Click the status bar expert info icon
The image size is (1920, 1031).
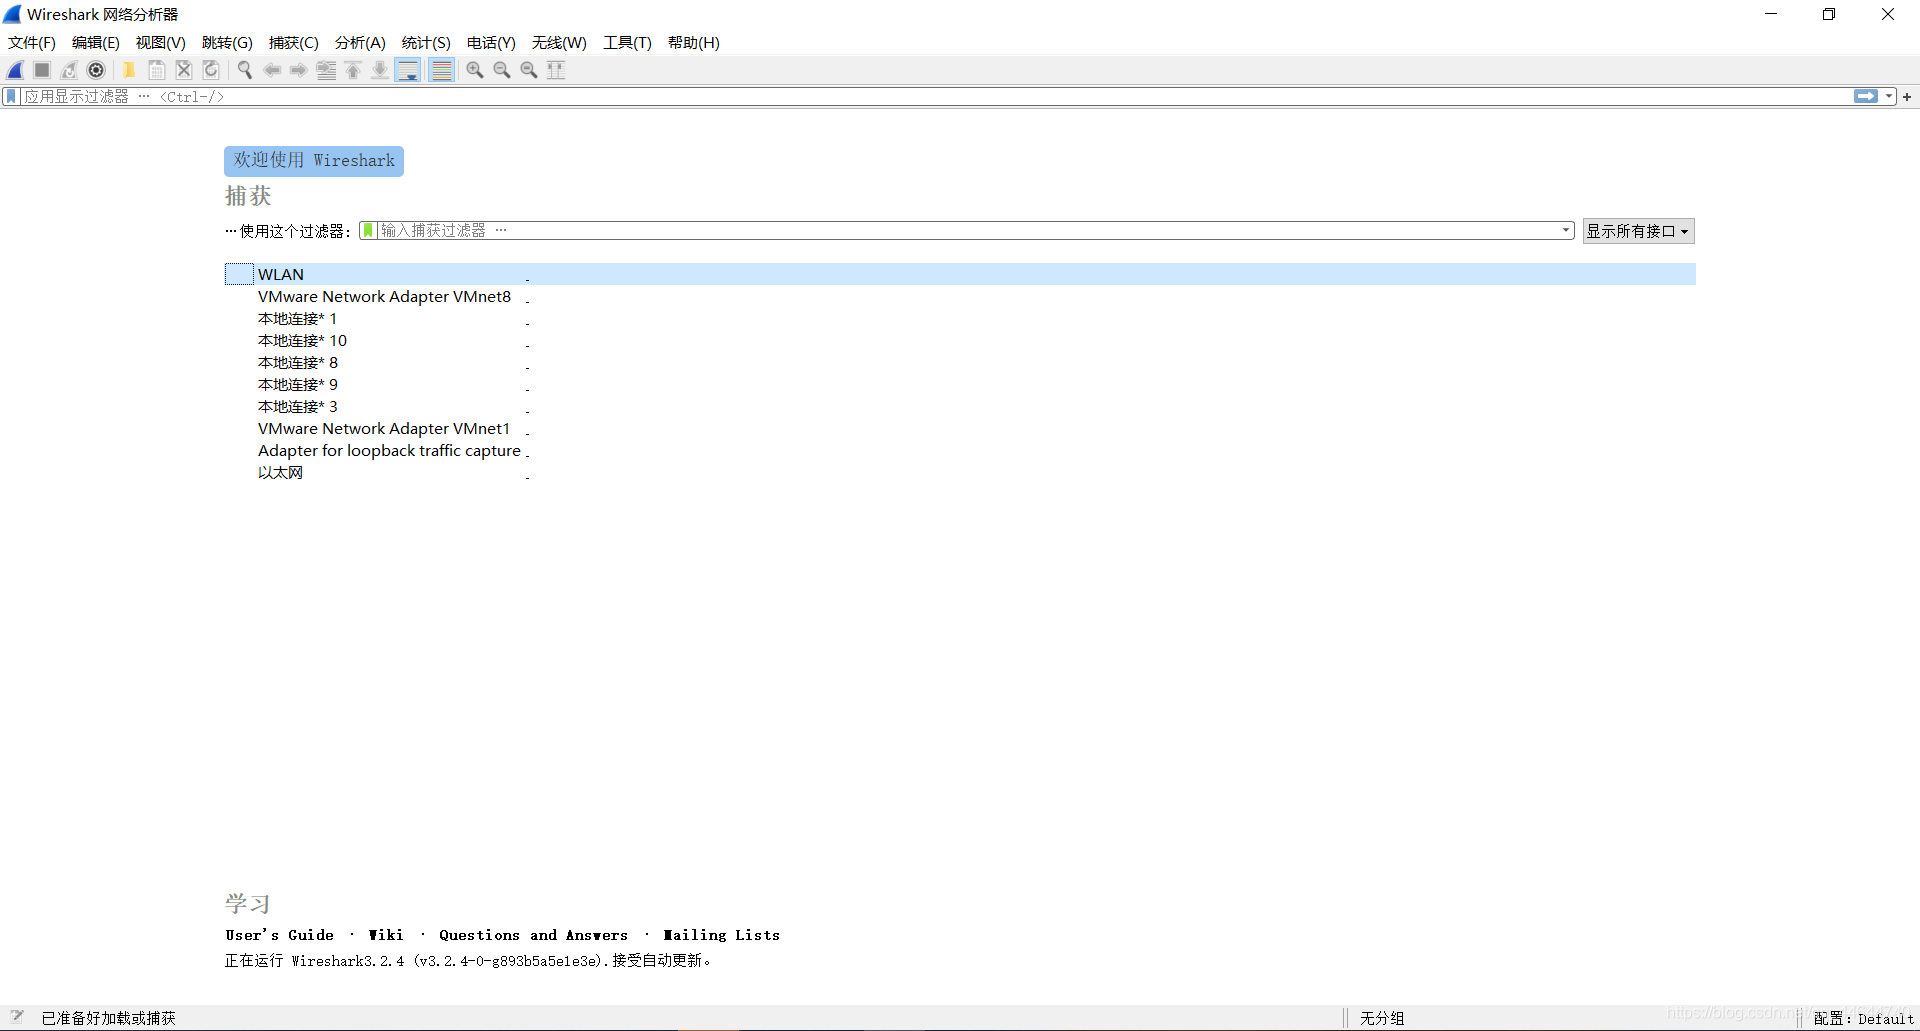(x=17, y=1017)
